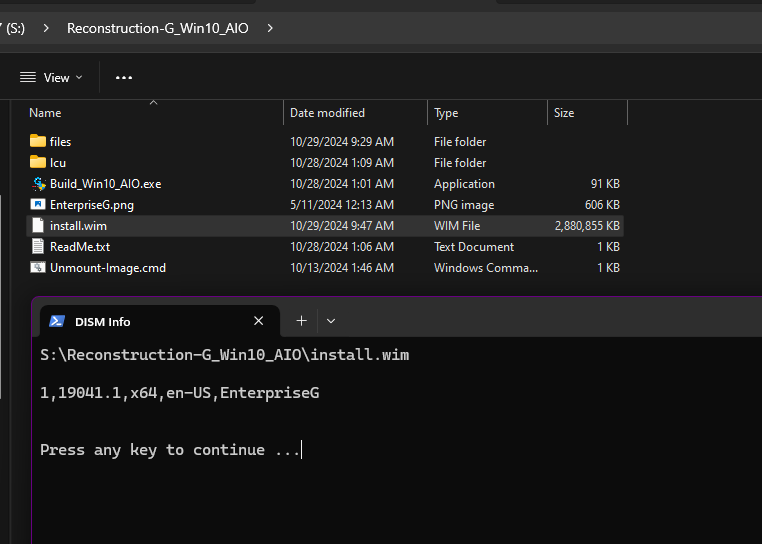Select the install.wim file icon
This screenshot has height=544, width=762.
tap(37, 226)
